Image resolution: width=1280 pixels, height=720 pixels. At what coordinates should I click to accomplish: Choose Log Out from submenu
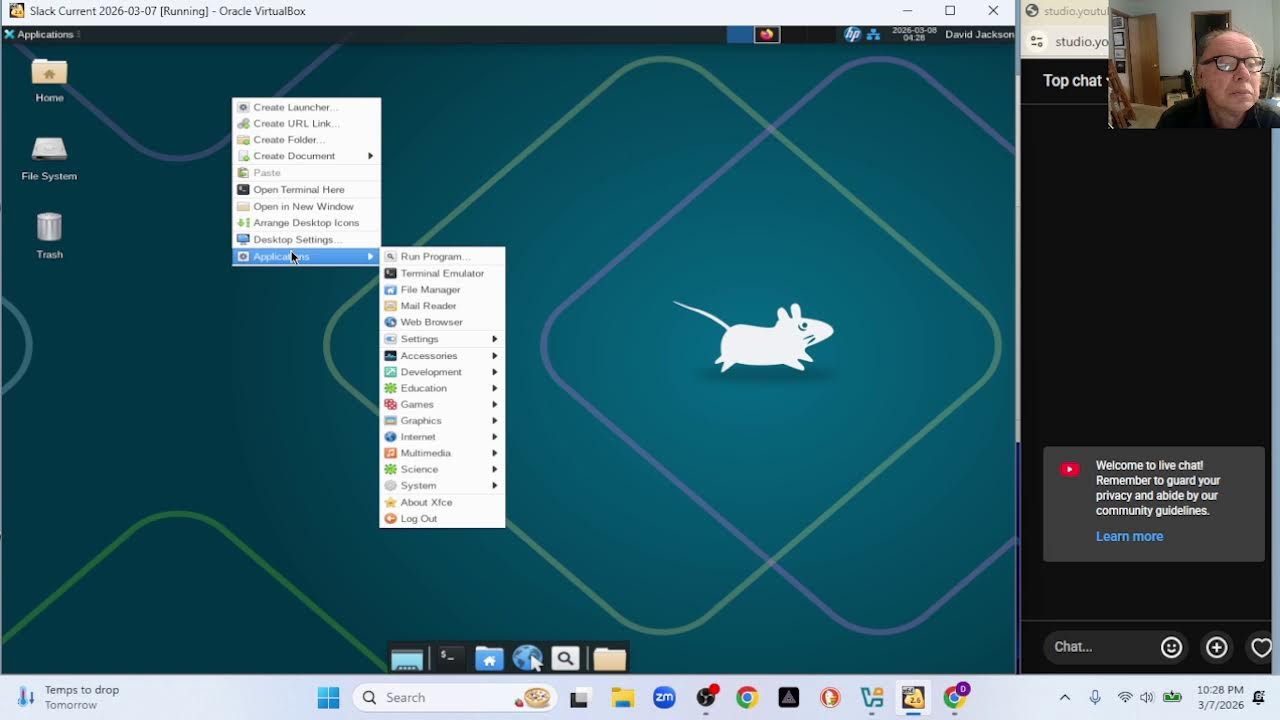click(442, 518)
